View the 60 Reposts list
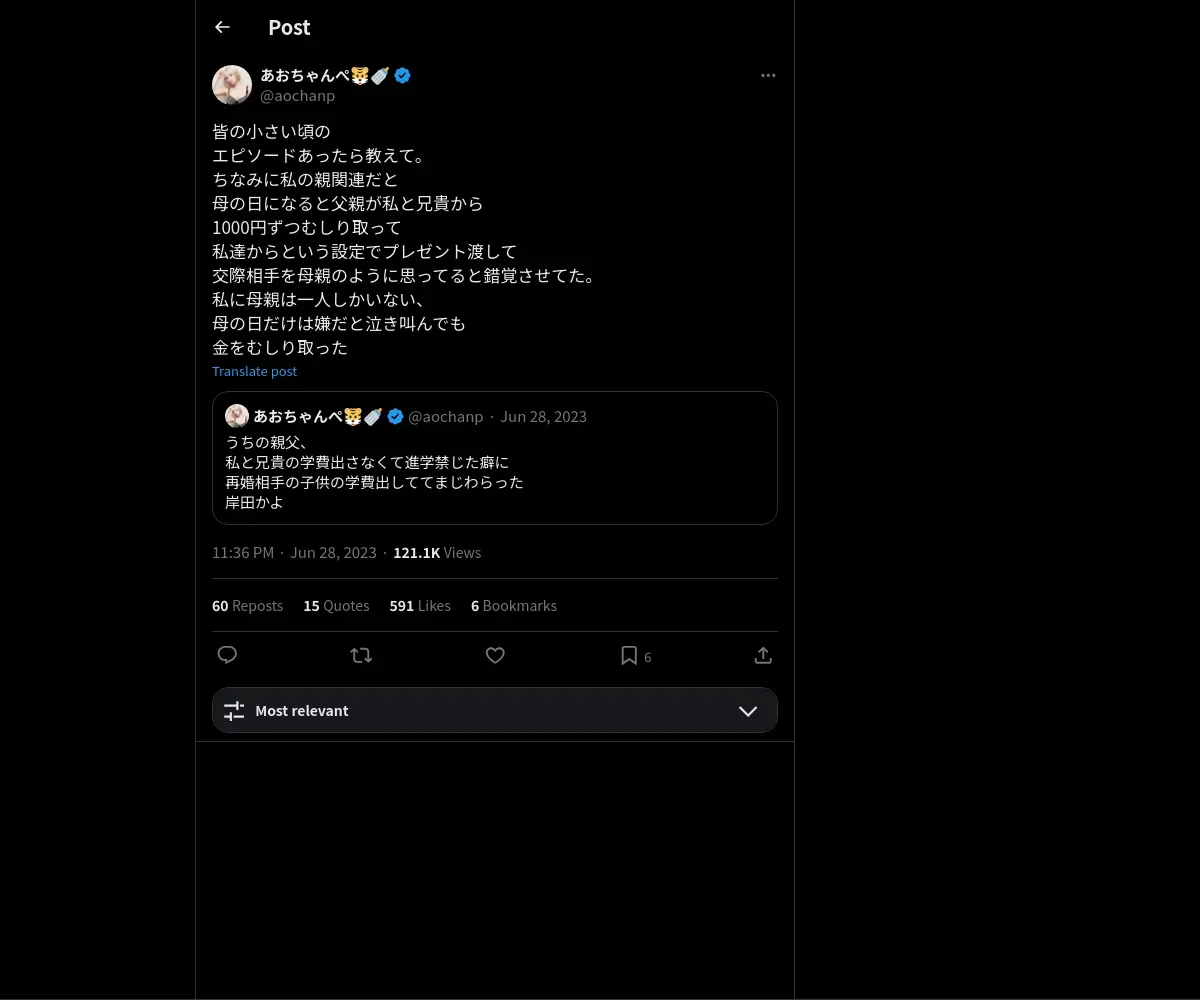 (247, 606)
